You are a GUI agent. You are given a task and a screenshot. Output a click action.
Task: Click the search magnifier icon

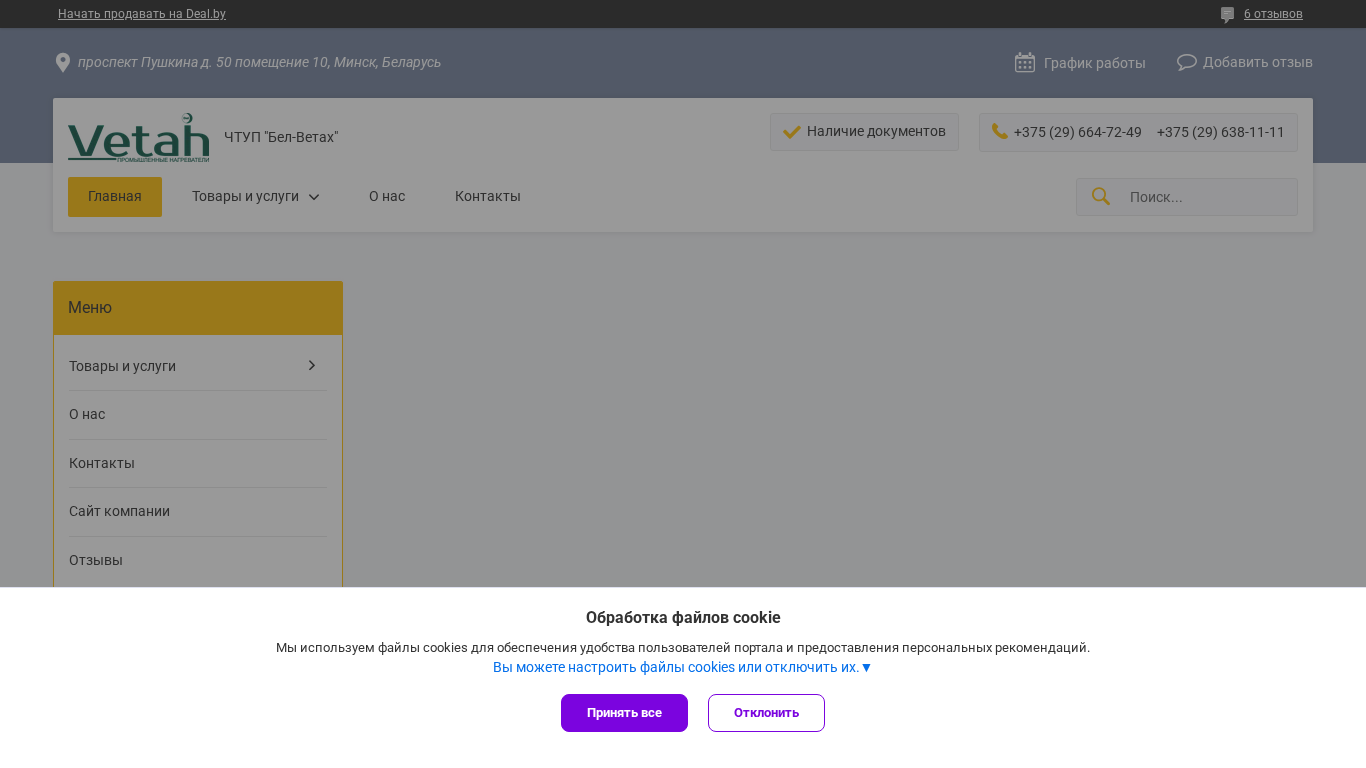coord(1101,196)
